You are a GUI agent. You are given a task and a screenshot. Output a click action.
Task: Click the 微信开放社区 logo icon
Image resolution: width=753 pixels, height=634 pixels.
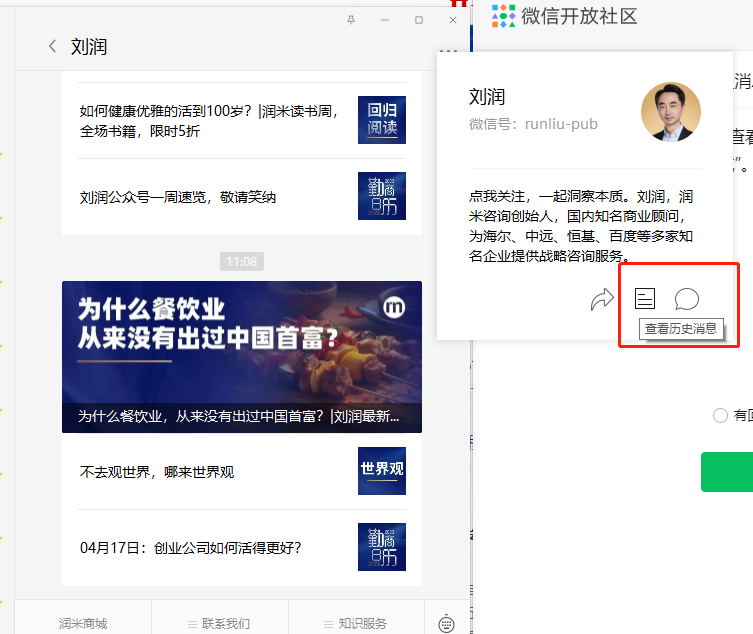click(x=503, y=16)
